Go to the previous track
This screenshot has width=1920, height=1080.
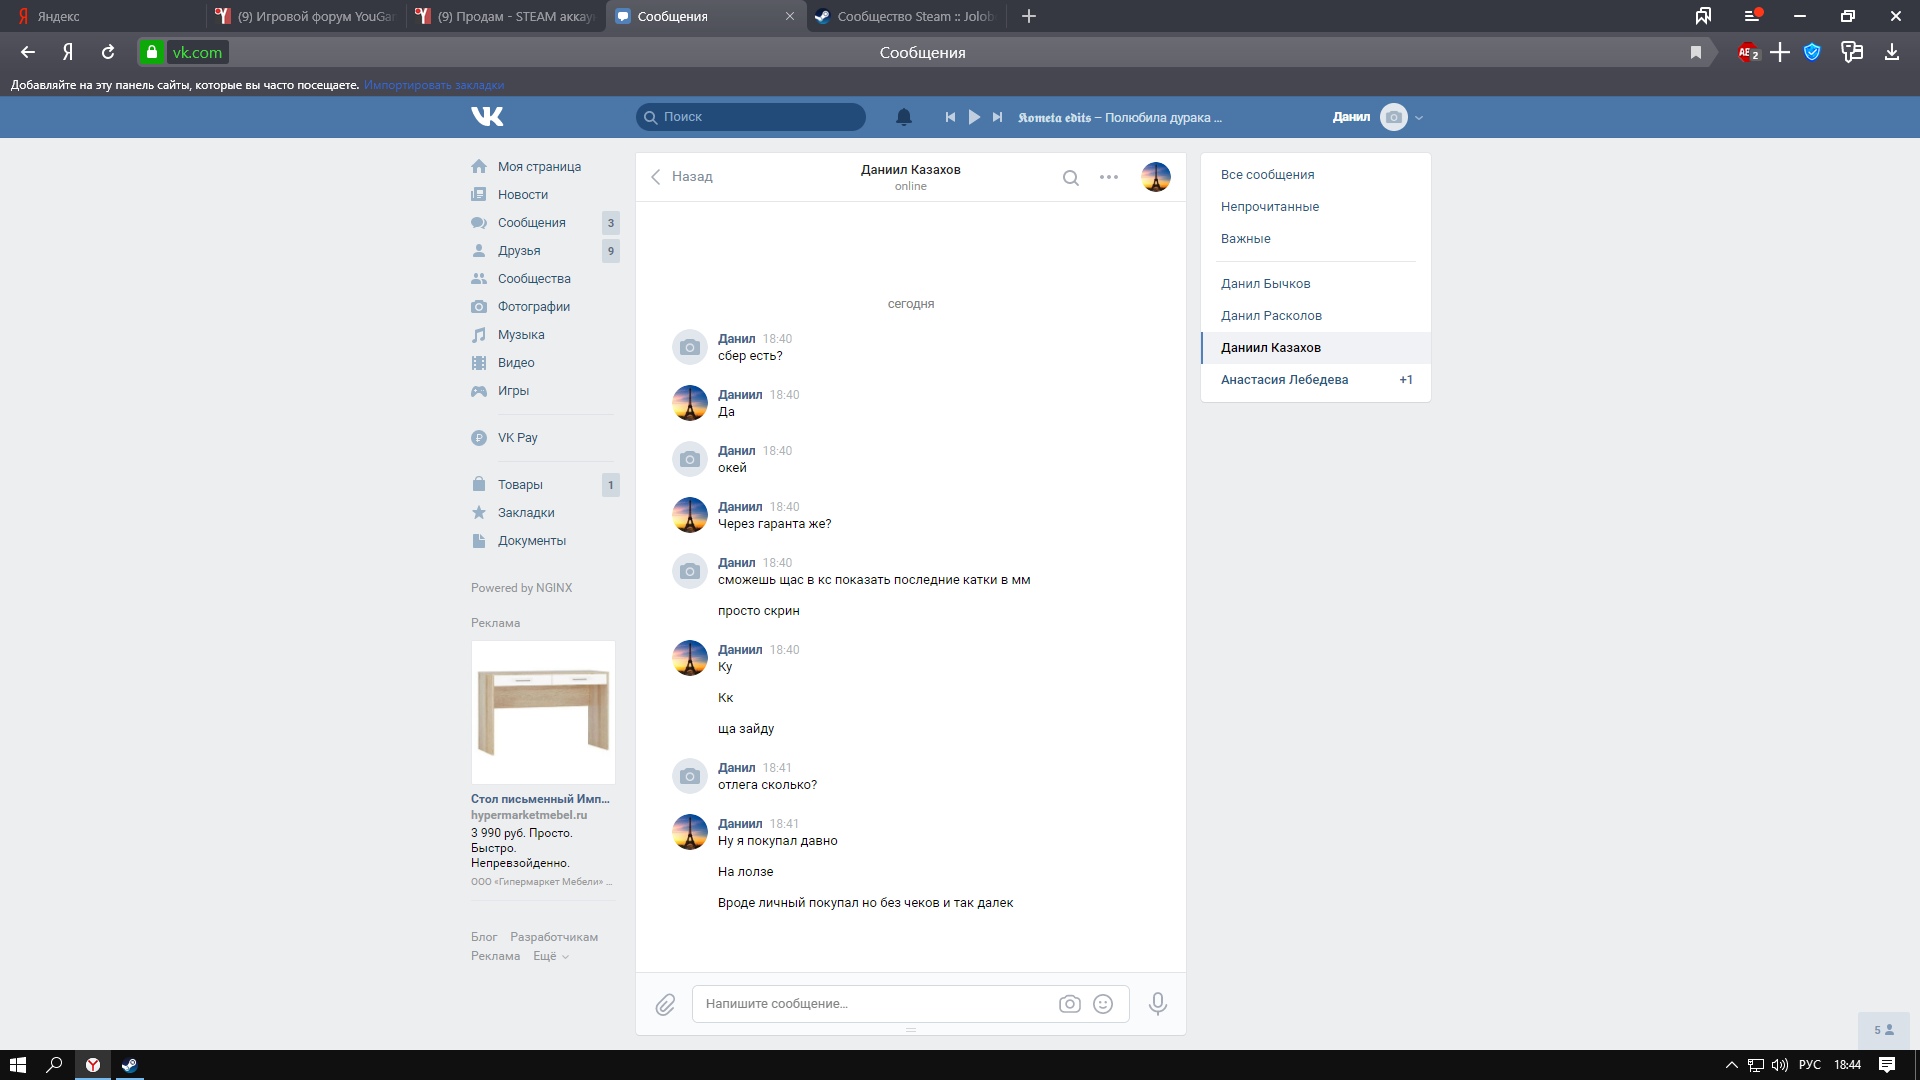pyautogui.click(x=950, y=117)
